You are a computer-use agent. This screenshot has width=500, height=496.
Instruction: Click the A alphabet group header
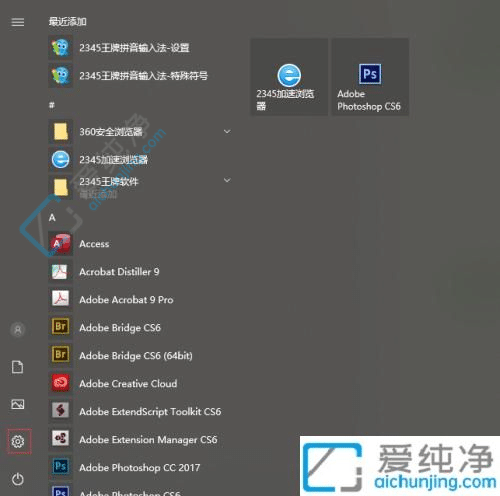tap(52, 218)
